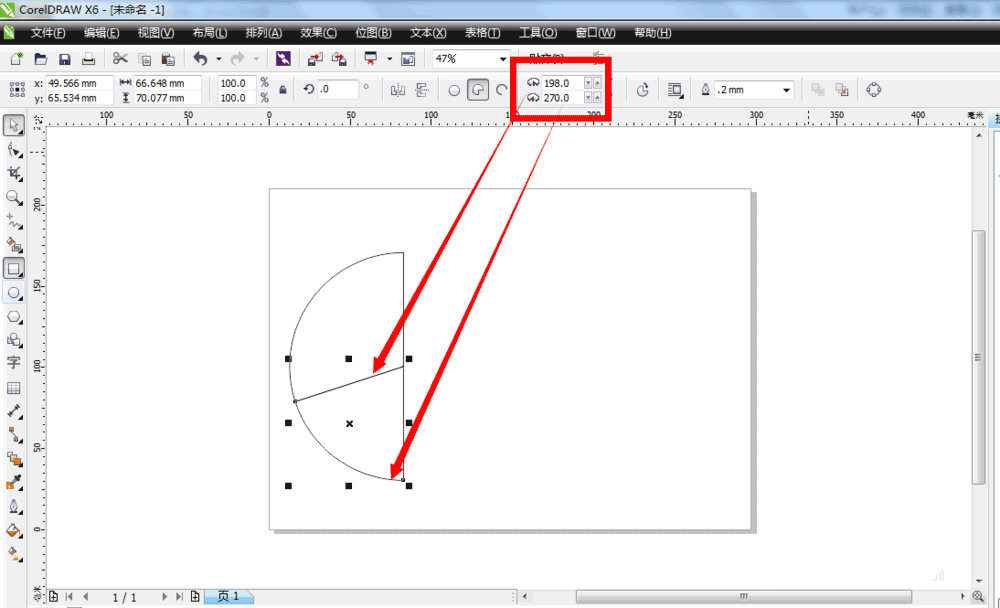Select the 页 1 page tab
The width and height of the screenshot is (1000, 608).
tap(228, 597)
